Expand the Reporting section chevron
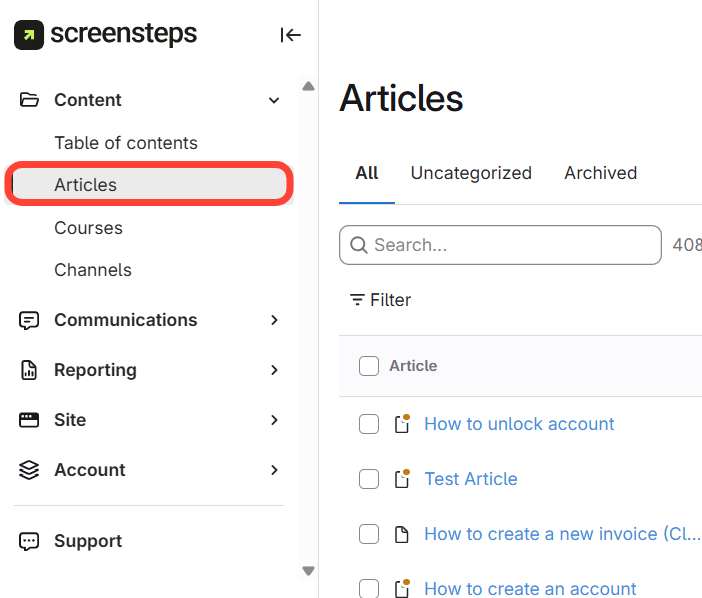 coord(274,370)
